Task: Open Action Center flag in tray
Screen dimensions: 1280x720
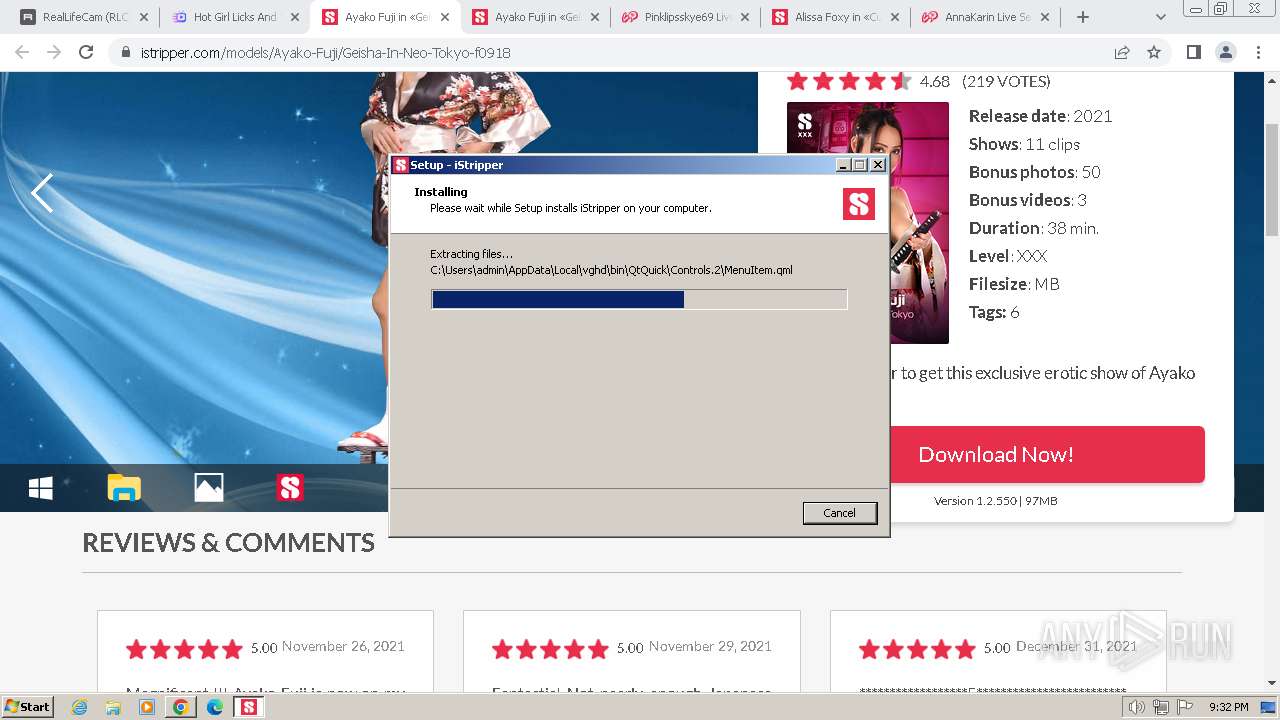Action: (1185, 707)
